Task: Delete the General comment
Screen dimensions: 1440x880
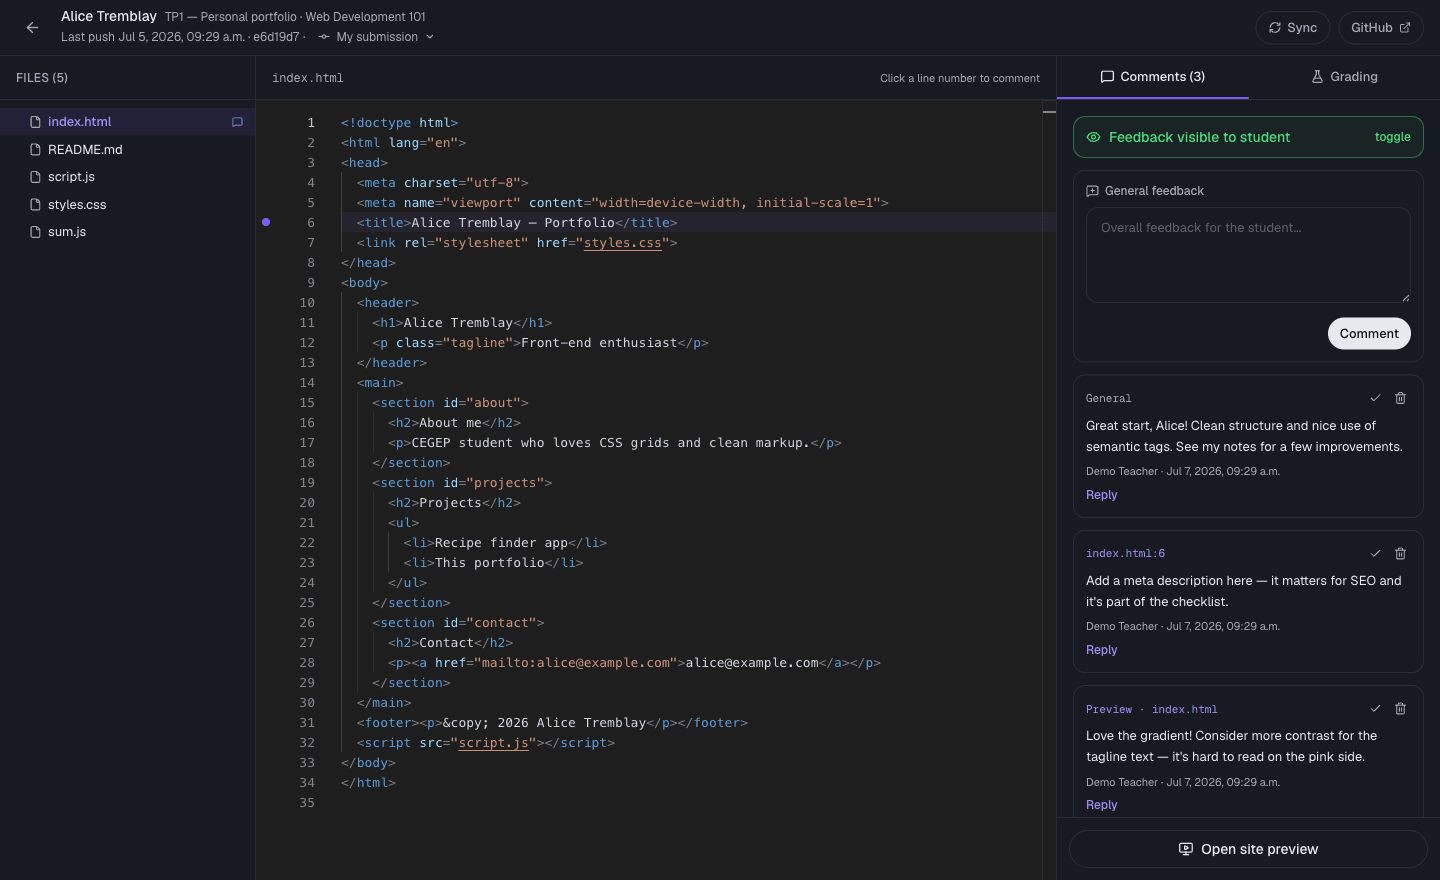Action: pyautogui.click(x=1400, y=398)
